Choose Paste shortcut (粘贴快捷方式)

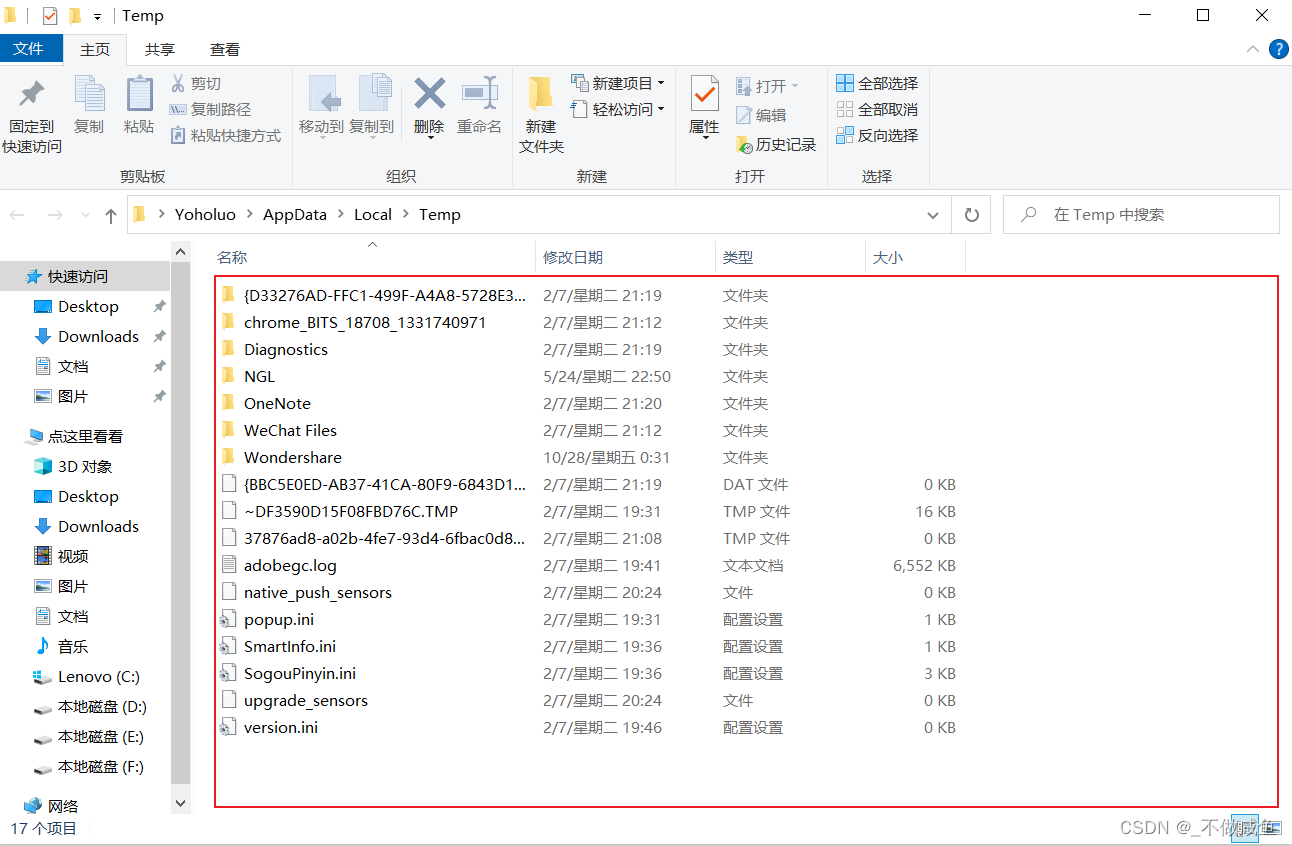tap(225, 136)
